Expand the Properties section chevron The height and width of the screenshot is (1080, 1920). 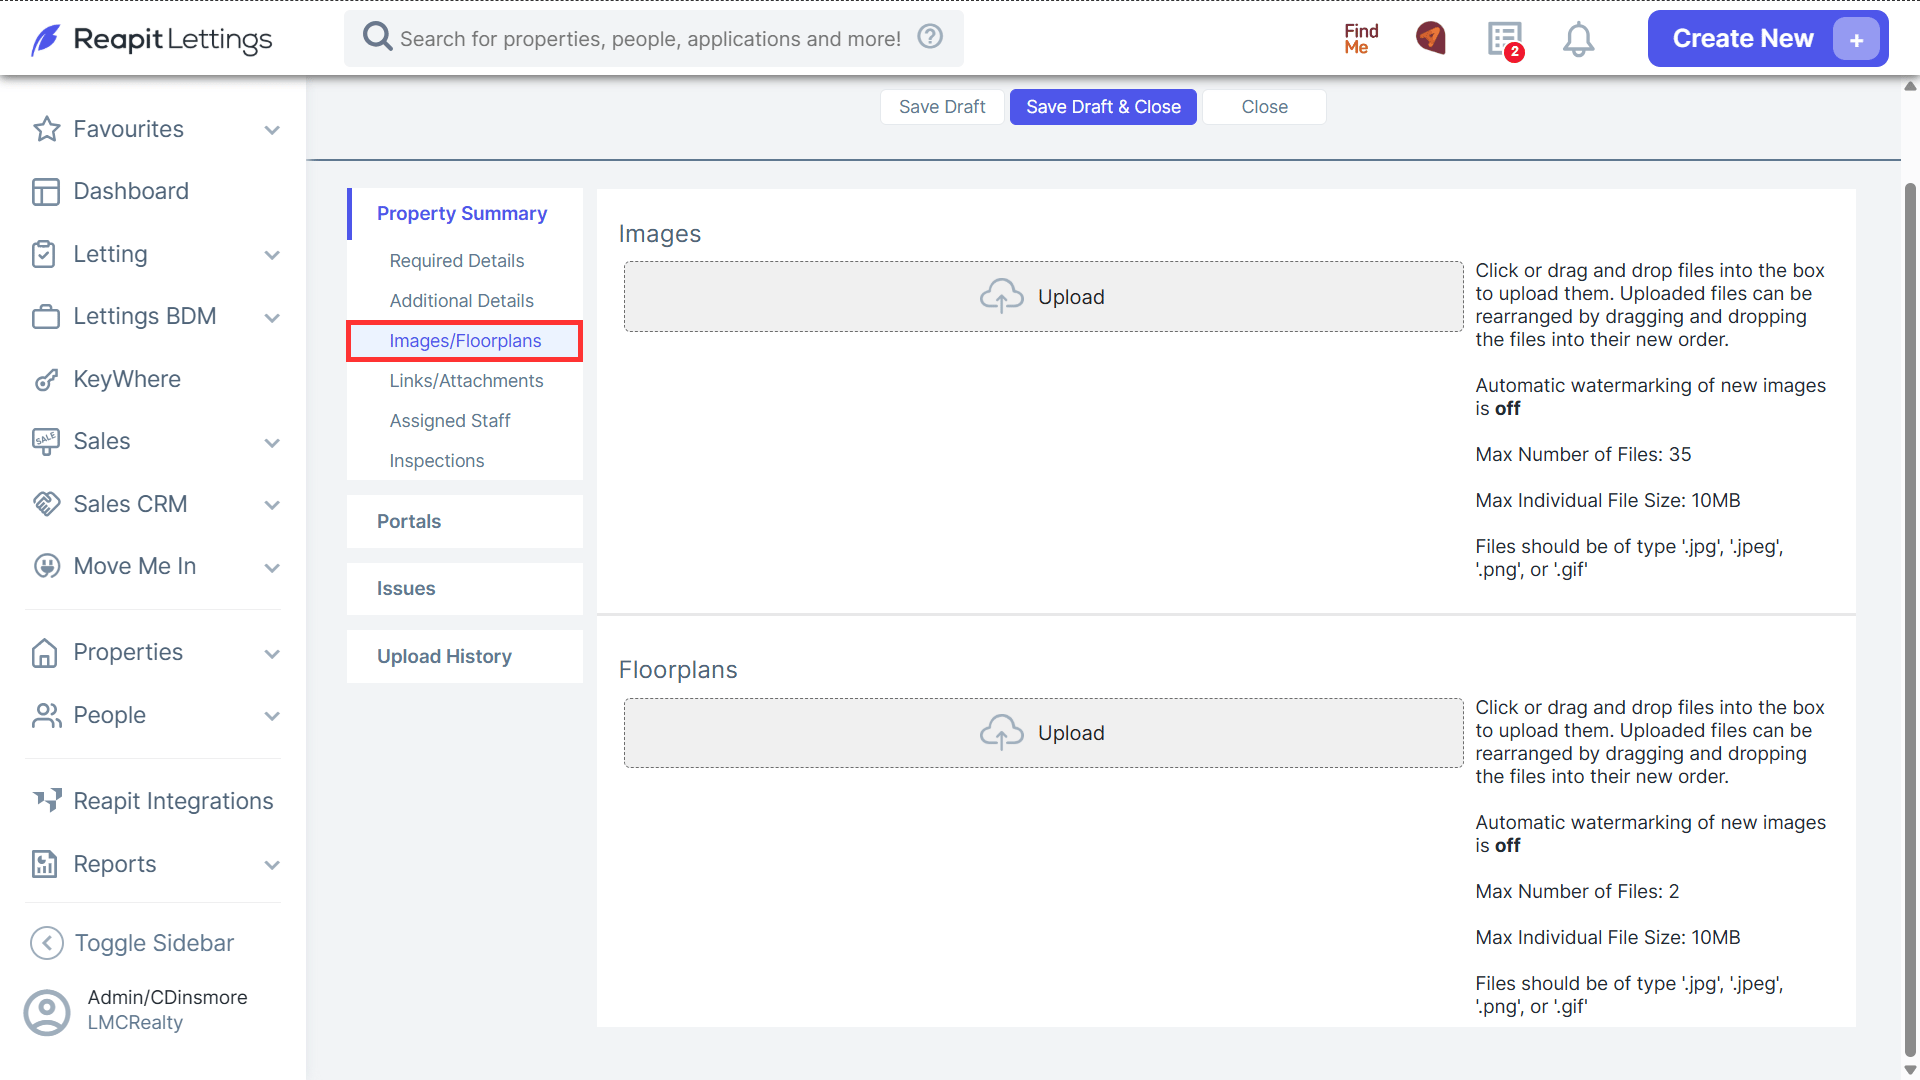pyautogui.click(x=272, y=654)
